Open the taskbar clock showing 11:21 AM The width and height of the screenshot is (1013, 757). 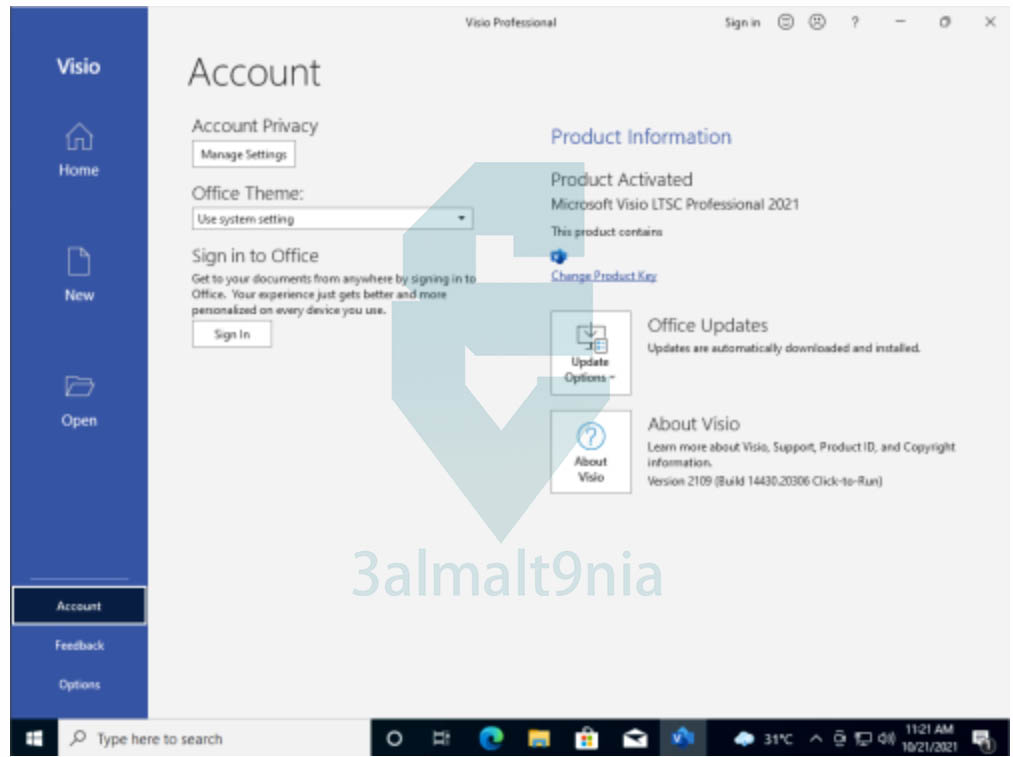[929, 738]
